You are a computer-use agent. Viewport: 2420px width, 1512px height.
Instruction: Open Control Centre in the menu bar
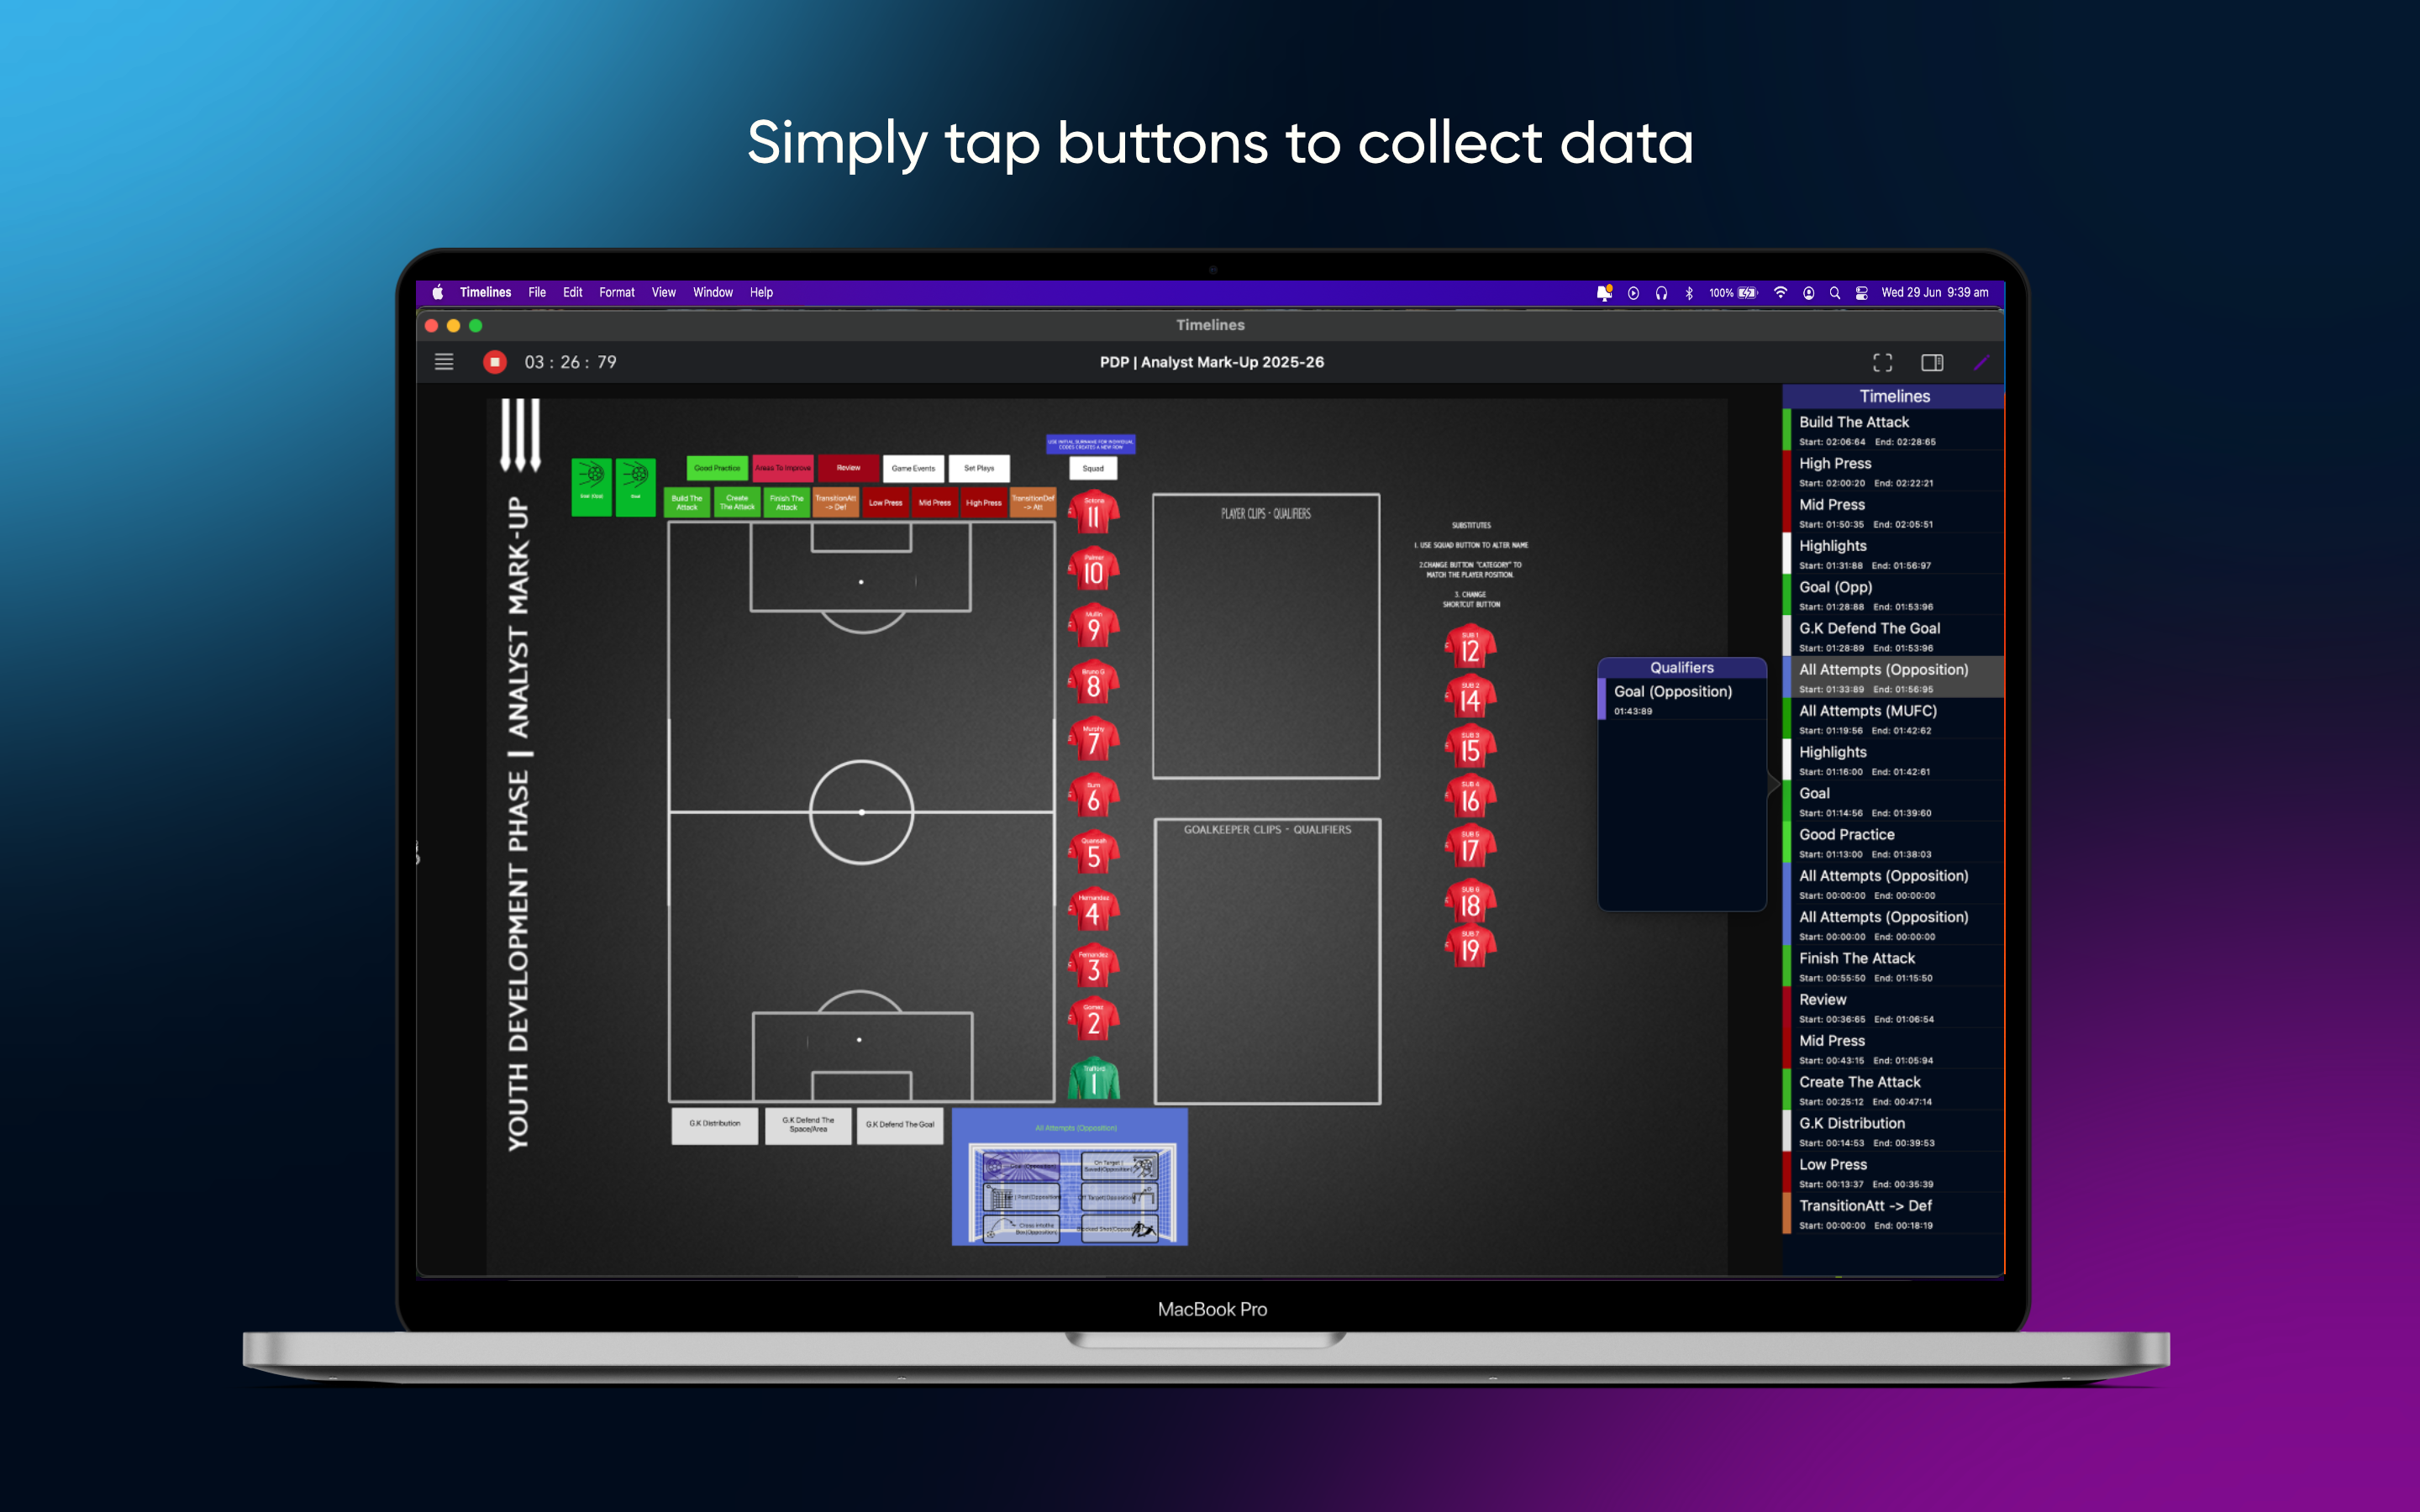(1861, 292)
